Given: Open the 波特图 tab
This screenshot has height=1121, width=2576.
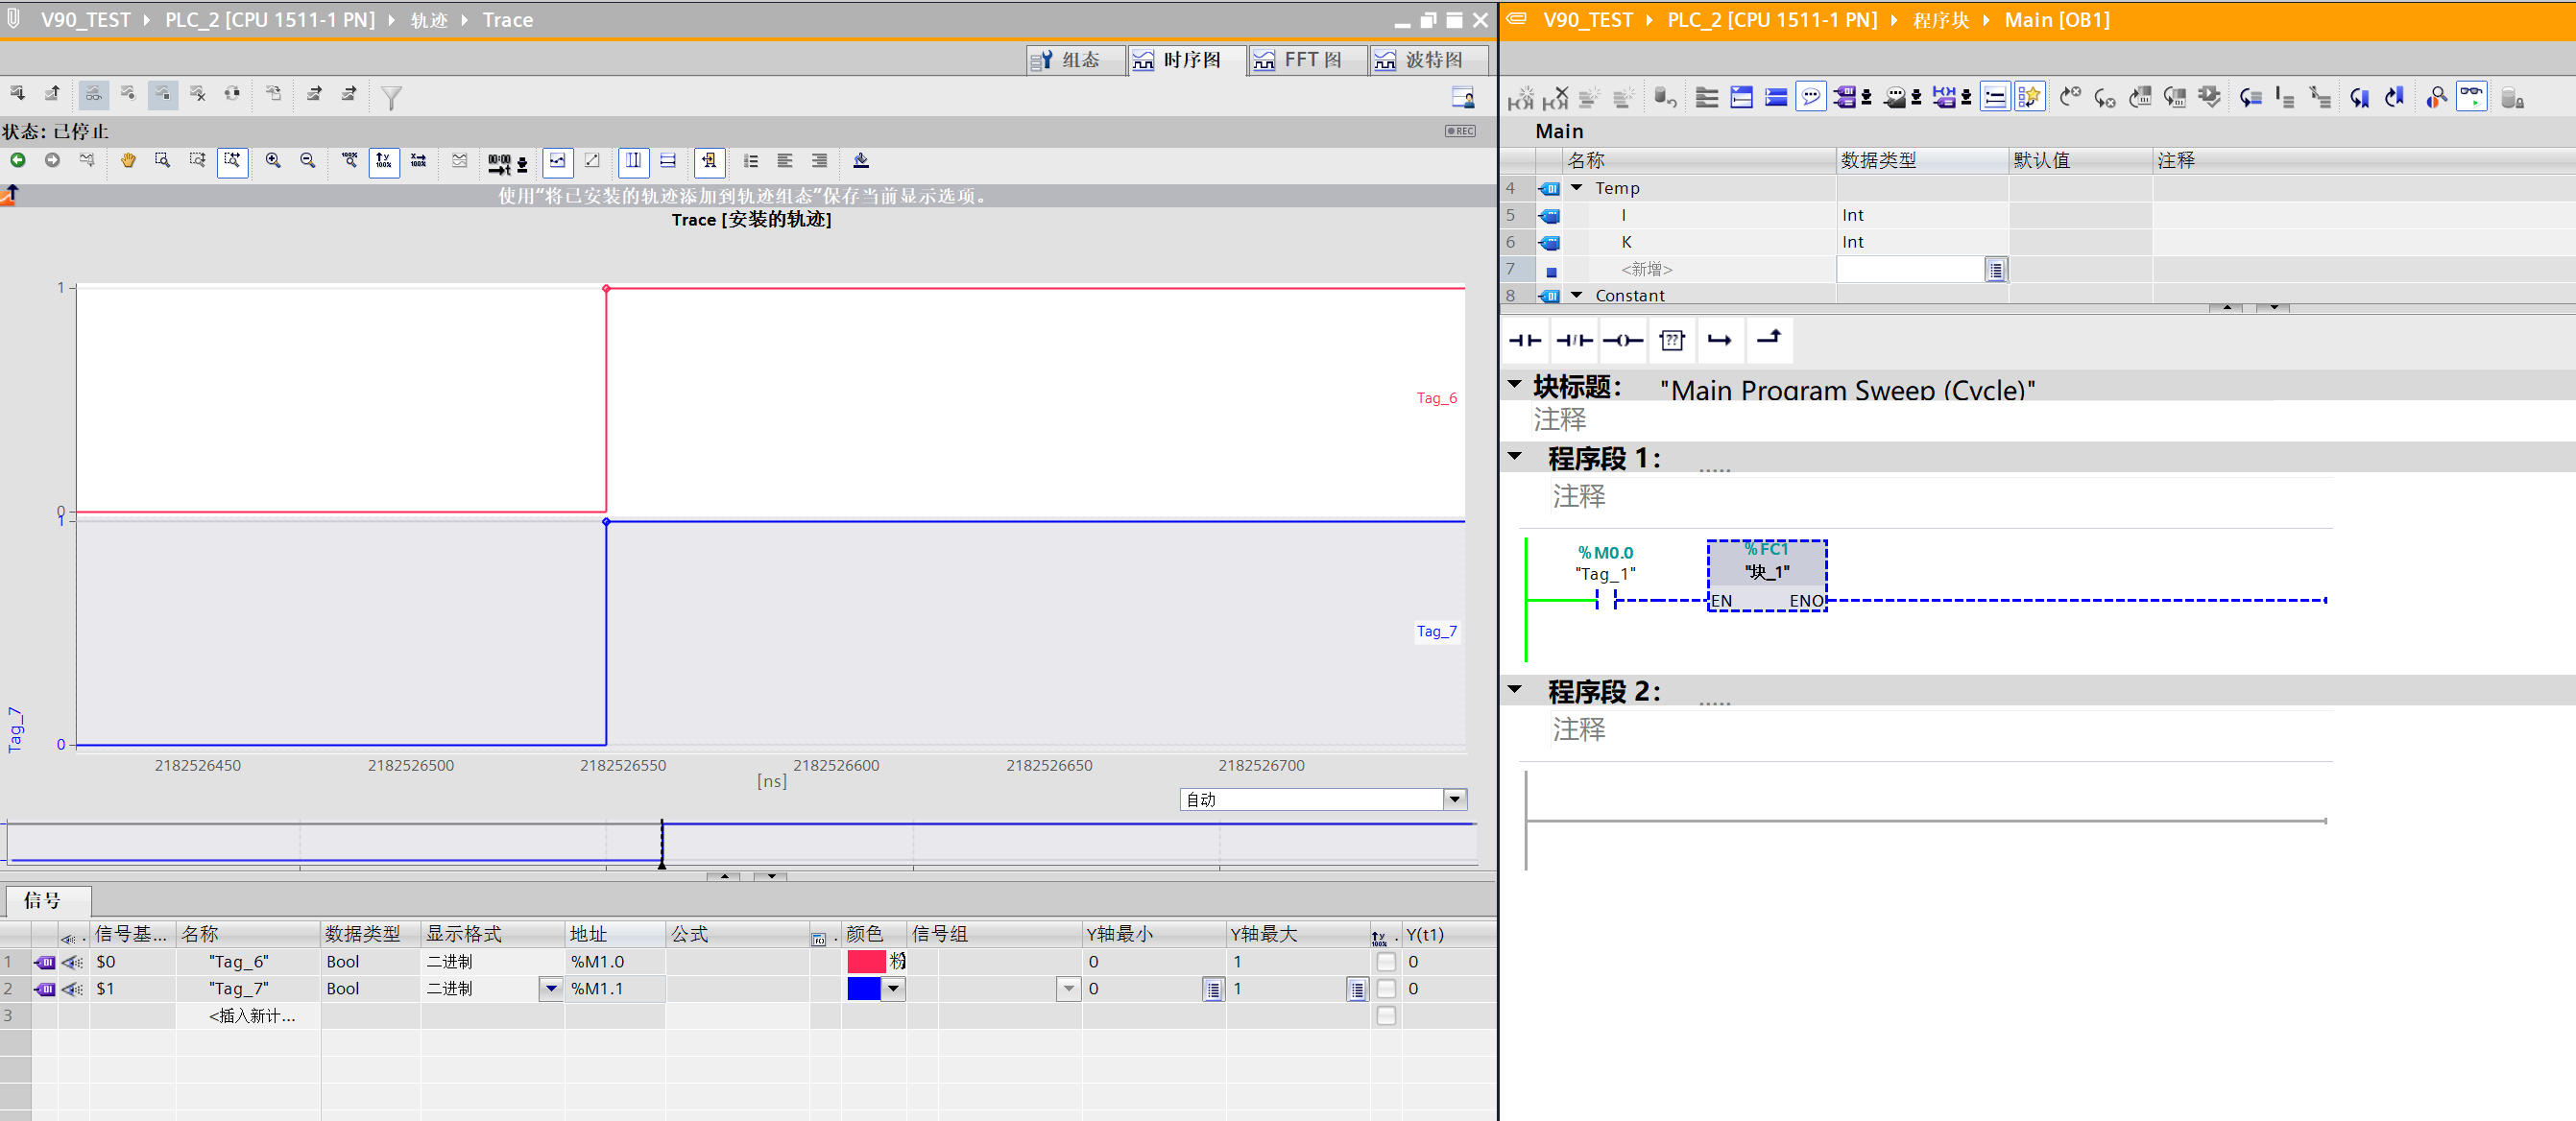Looking at the screenshot, I should (x=1429, y=60).
